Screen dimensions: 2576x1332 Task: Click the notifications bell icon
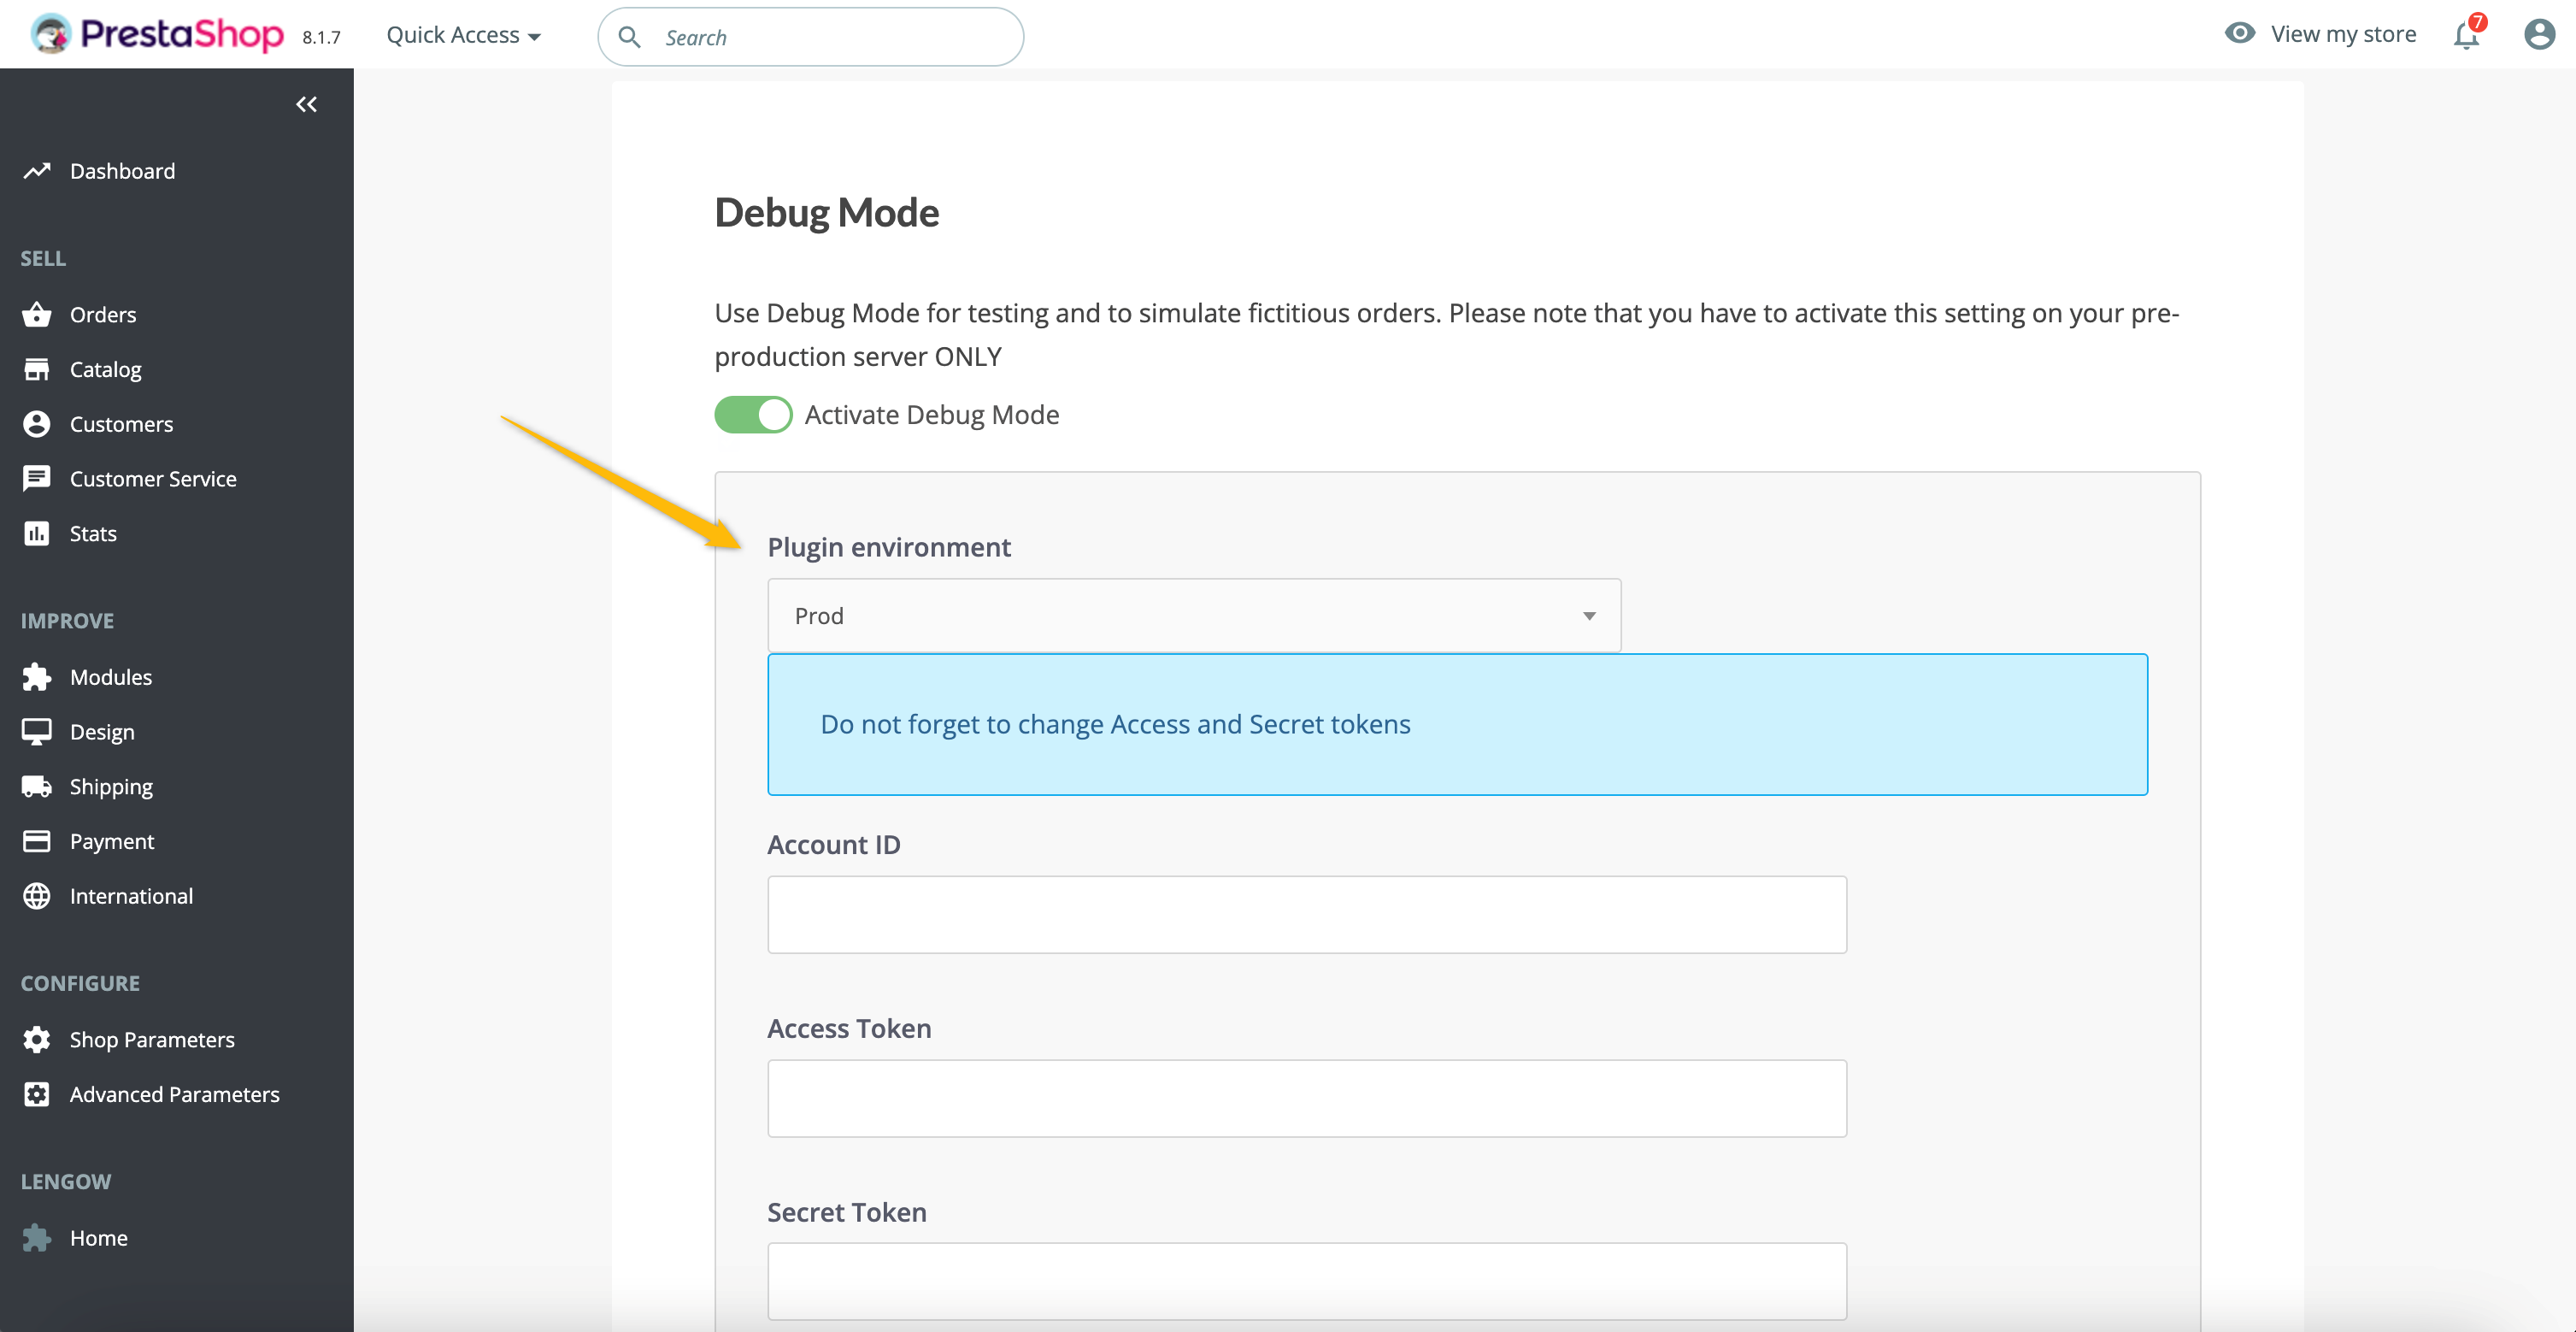[2466, 36]
